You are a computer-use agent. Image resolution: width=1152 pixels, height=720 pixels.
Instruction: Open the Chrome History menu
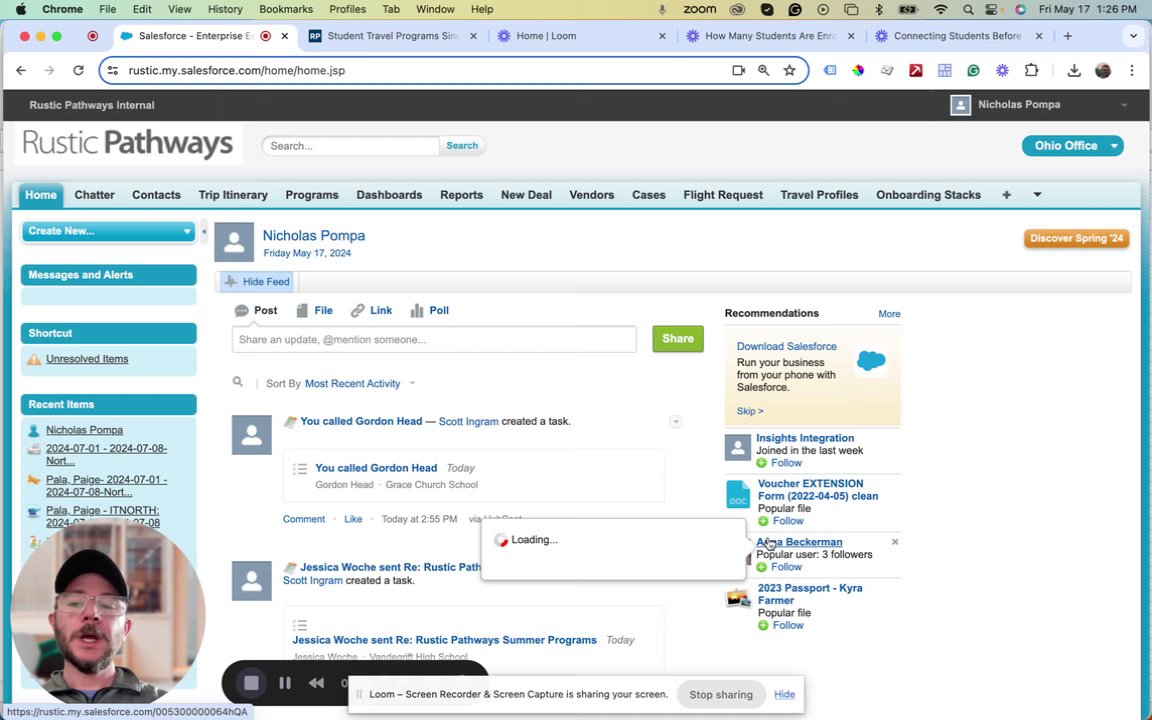(225, 10)
